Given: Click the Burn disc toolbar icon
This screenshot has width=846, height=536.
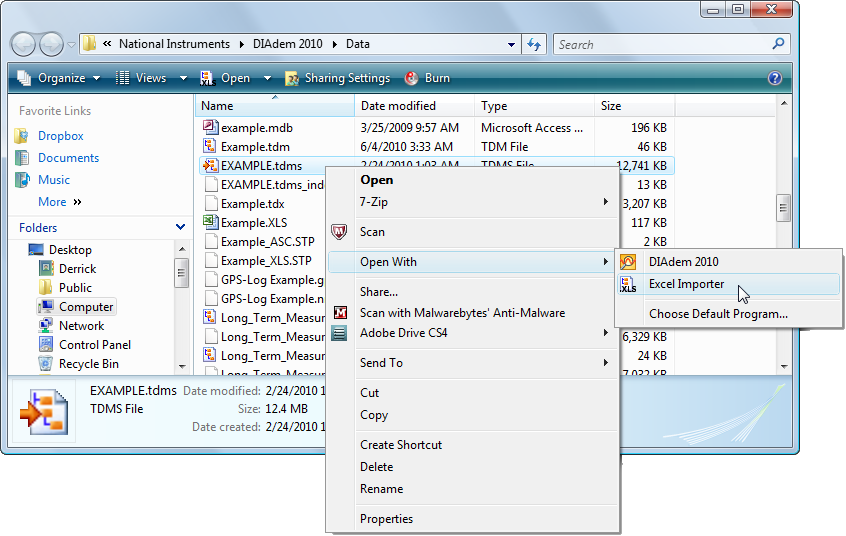Looking at the screenshot, I should (411, 78).
